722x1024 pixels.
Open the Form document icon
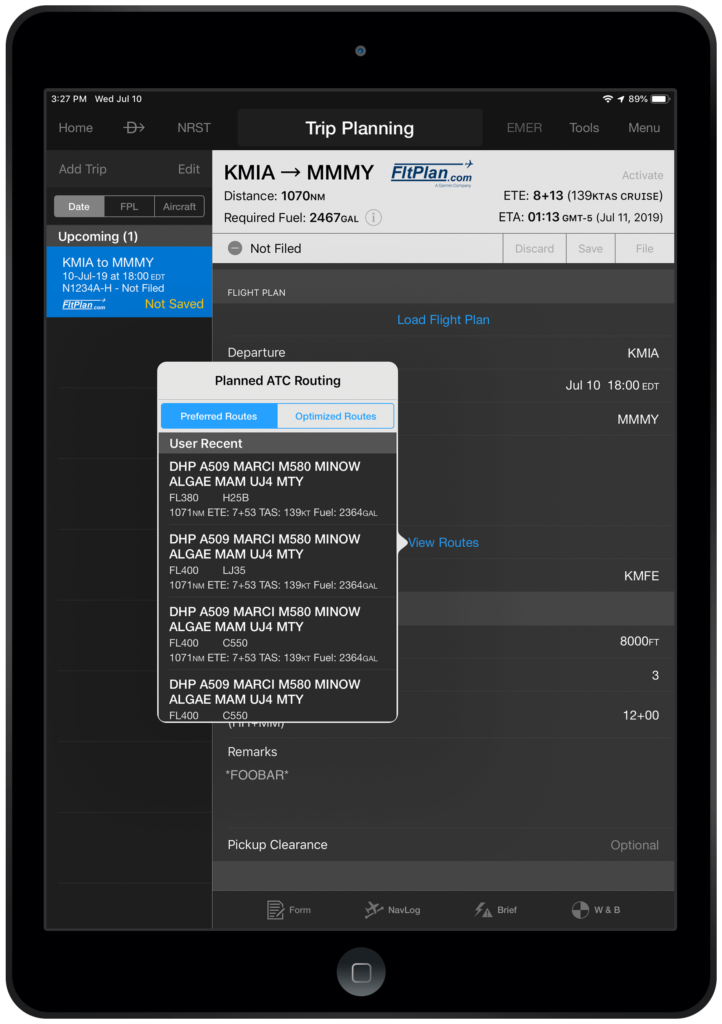pos(275,910)
